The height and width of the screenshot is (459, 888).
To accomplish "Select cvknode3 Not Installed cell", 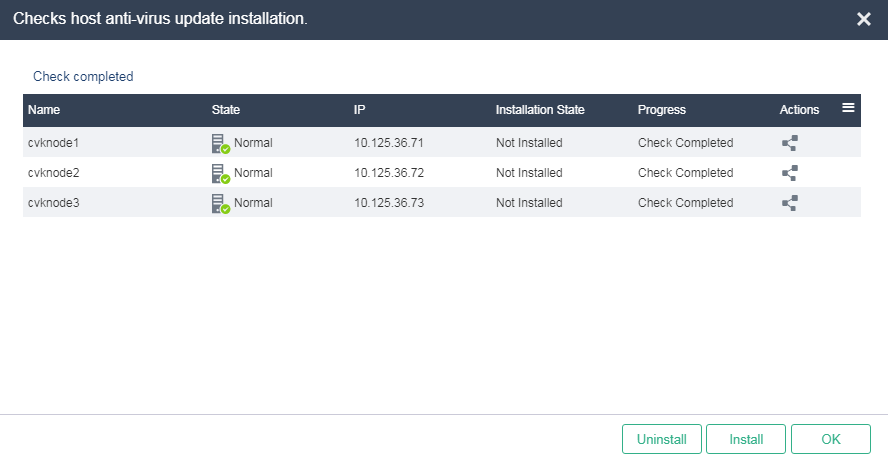I will click(529, 203).
